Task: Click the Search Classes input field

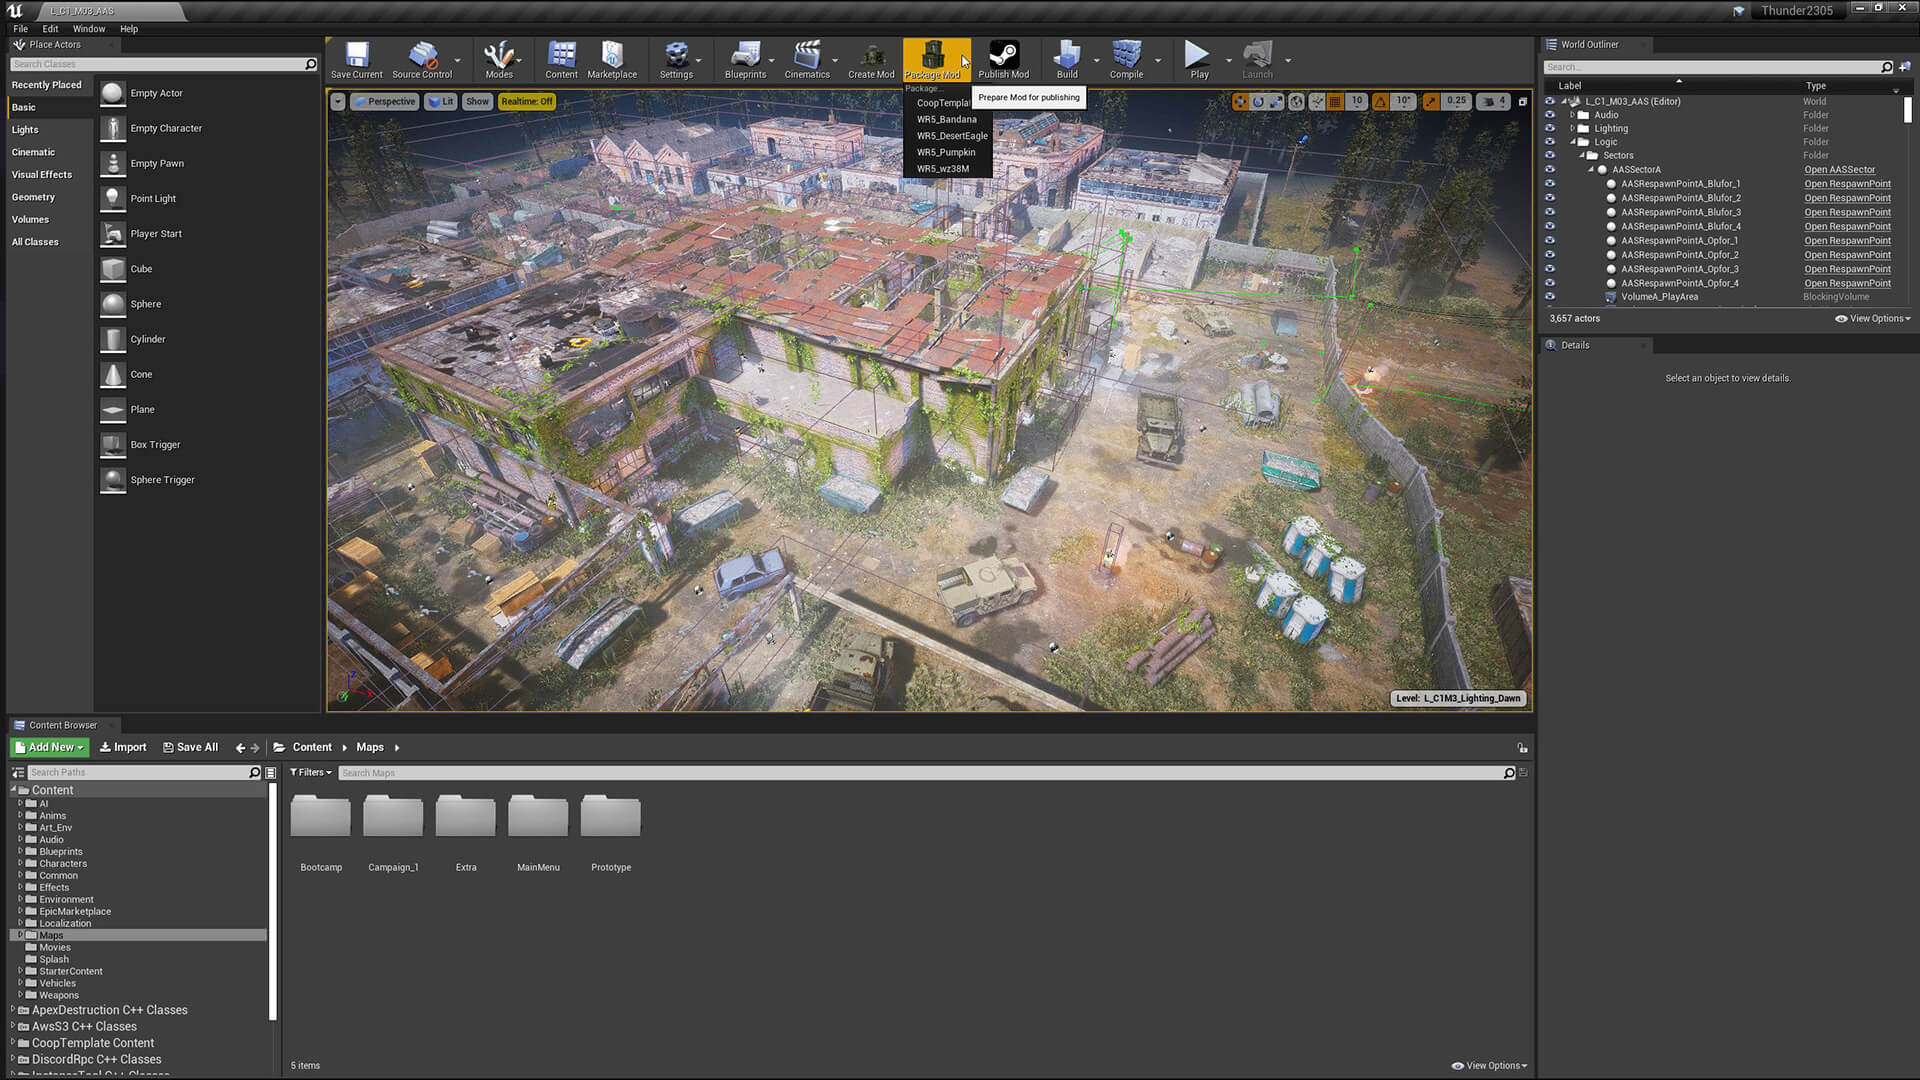Action: click(163, 64)
